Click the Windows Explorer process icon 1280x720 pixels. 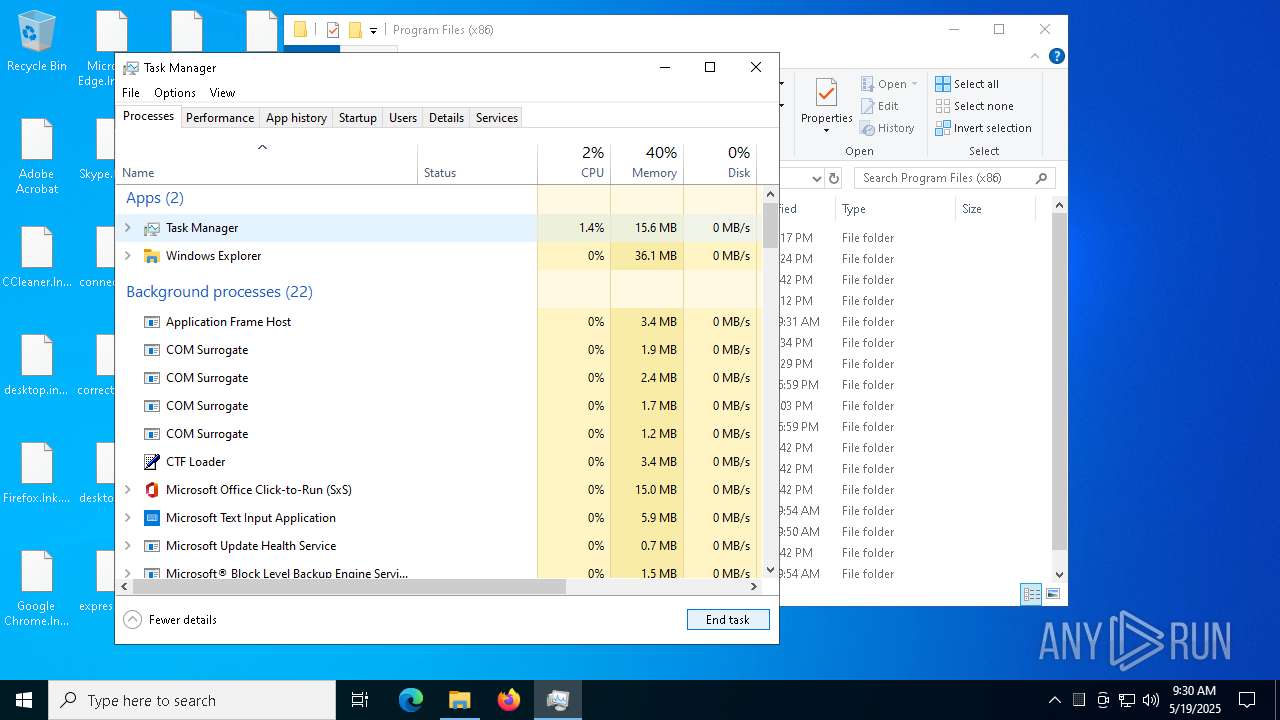coord(152,256)
